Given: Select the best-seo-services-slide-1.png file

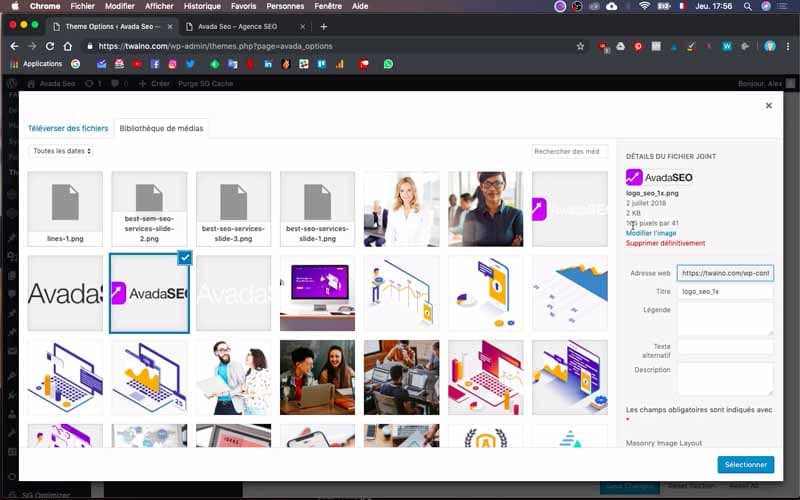Looking at the screenshot, I should click(317, 209).
